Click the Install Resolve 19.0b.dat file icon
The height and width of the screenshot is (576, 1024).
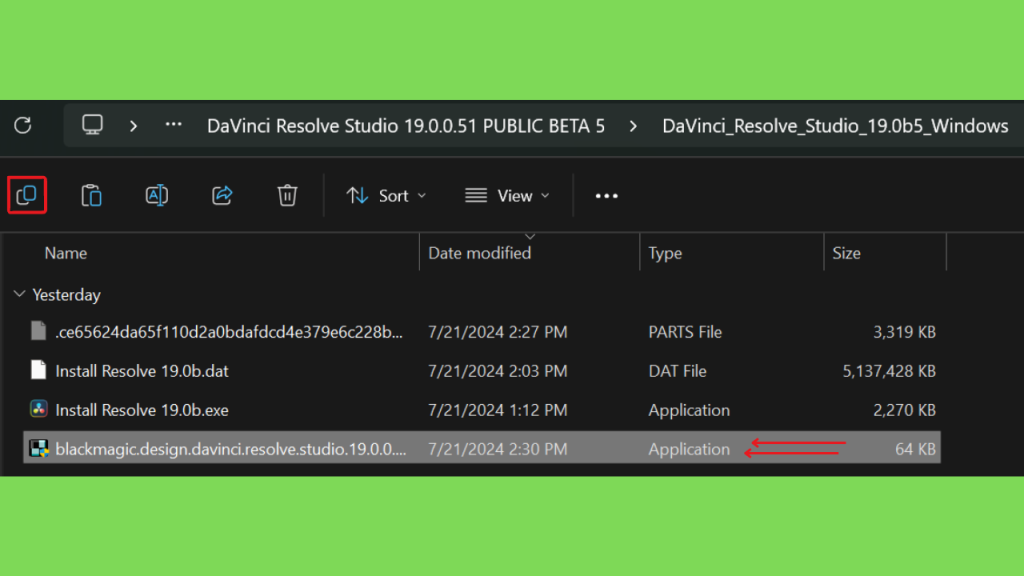(39, 370)
